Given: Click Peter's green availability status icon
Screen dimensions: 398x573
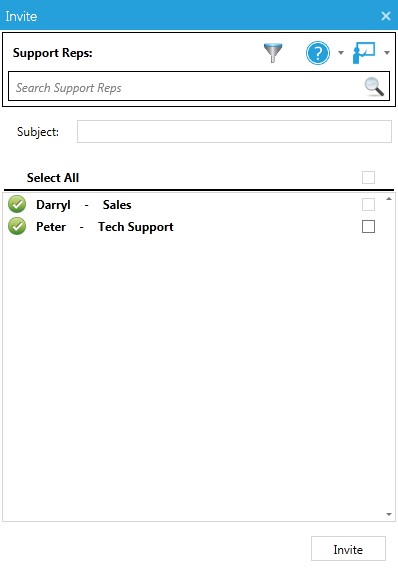Looking at the screenshot, I should click(17, 226).
